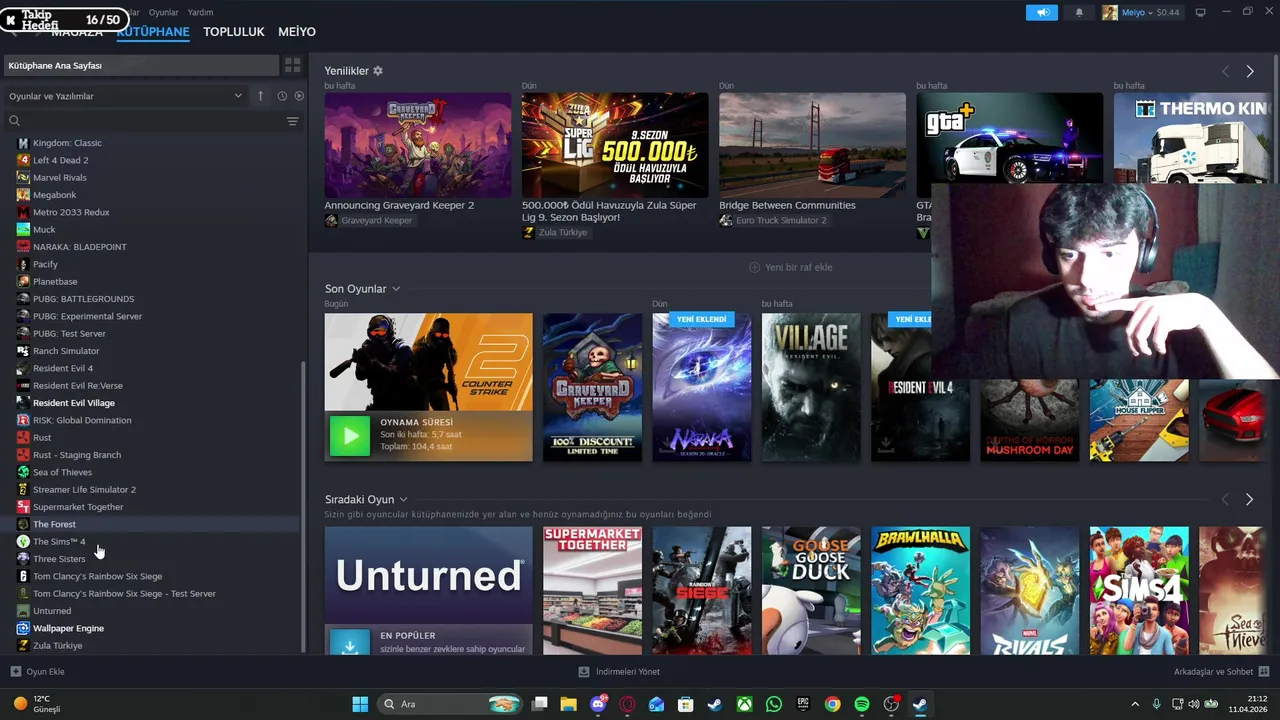
Task: Click the library search magnifier icon
Action: click(14, 121)
